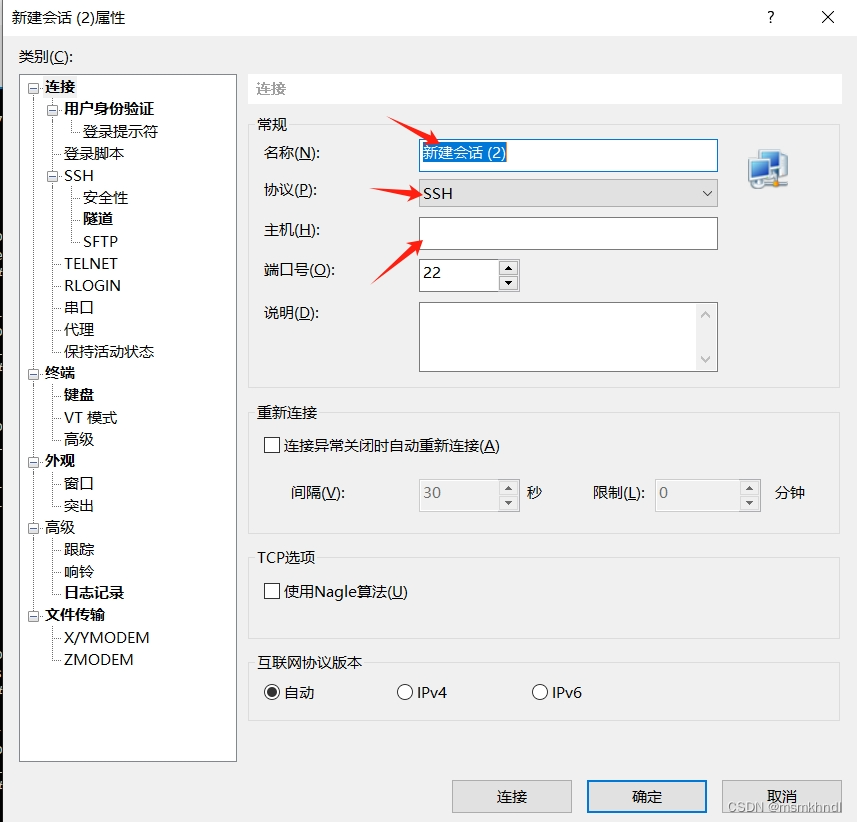Viewport: 857px width, 822px height.
Task: Select 日志记录 in the category tree
Action: (94, 593)
